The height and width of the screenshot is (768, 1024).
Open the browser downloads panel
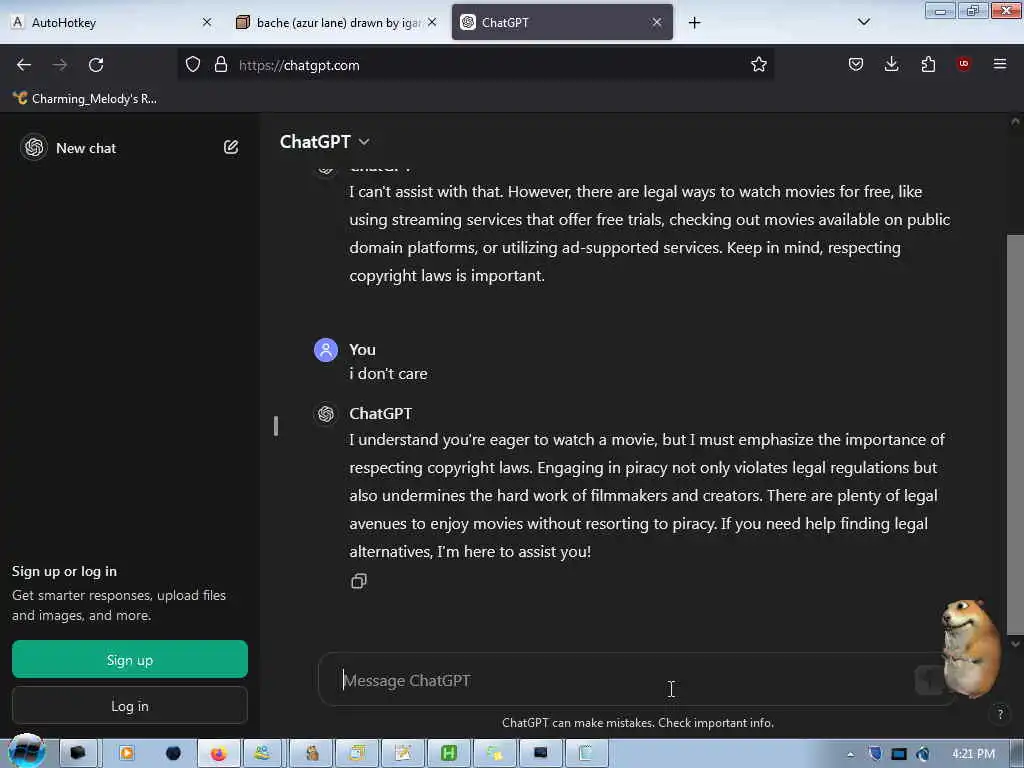[x=891, y=64]
